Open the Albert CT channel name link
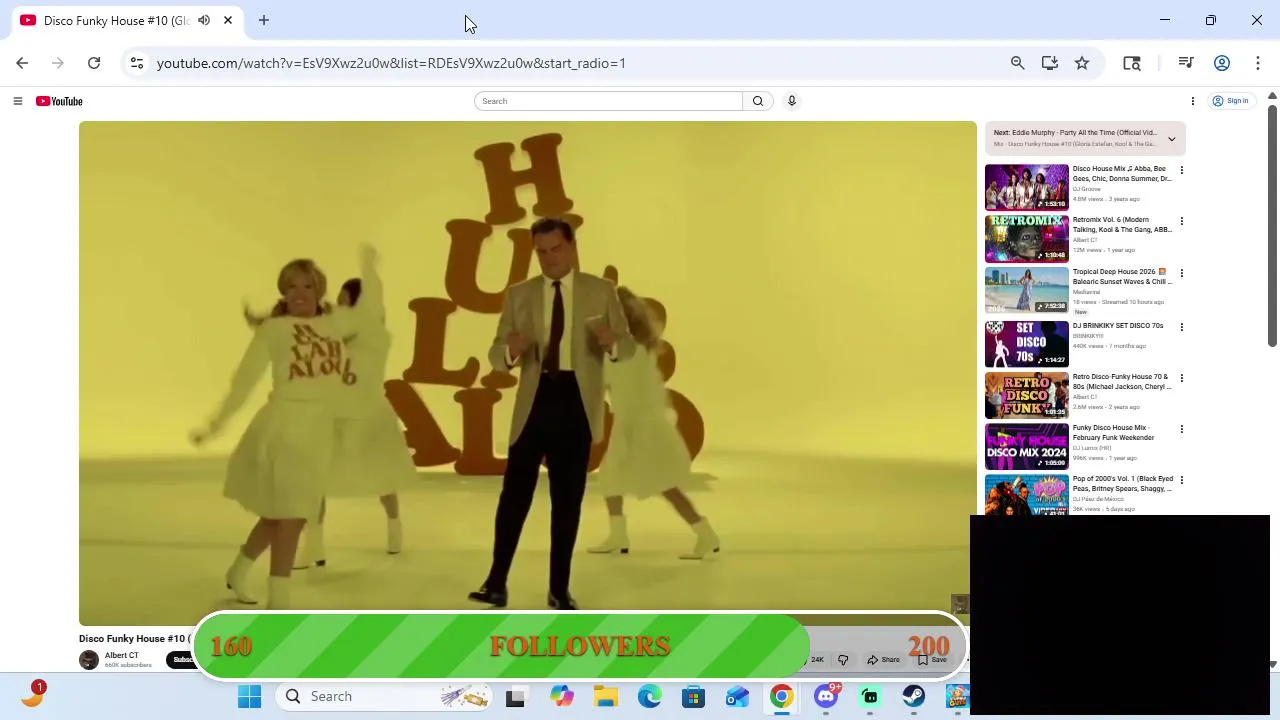The height and width of the screenshot is (720, 1280). (122, 656)
